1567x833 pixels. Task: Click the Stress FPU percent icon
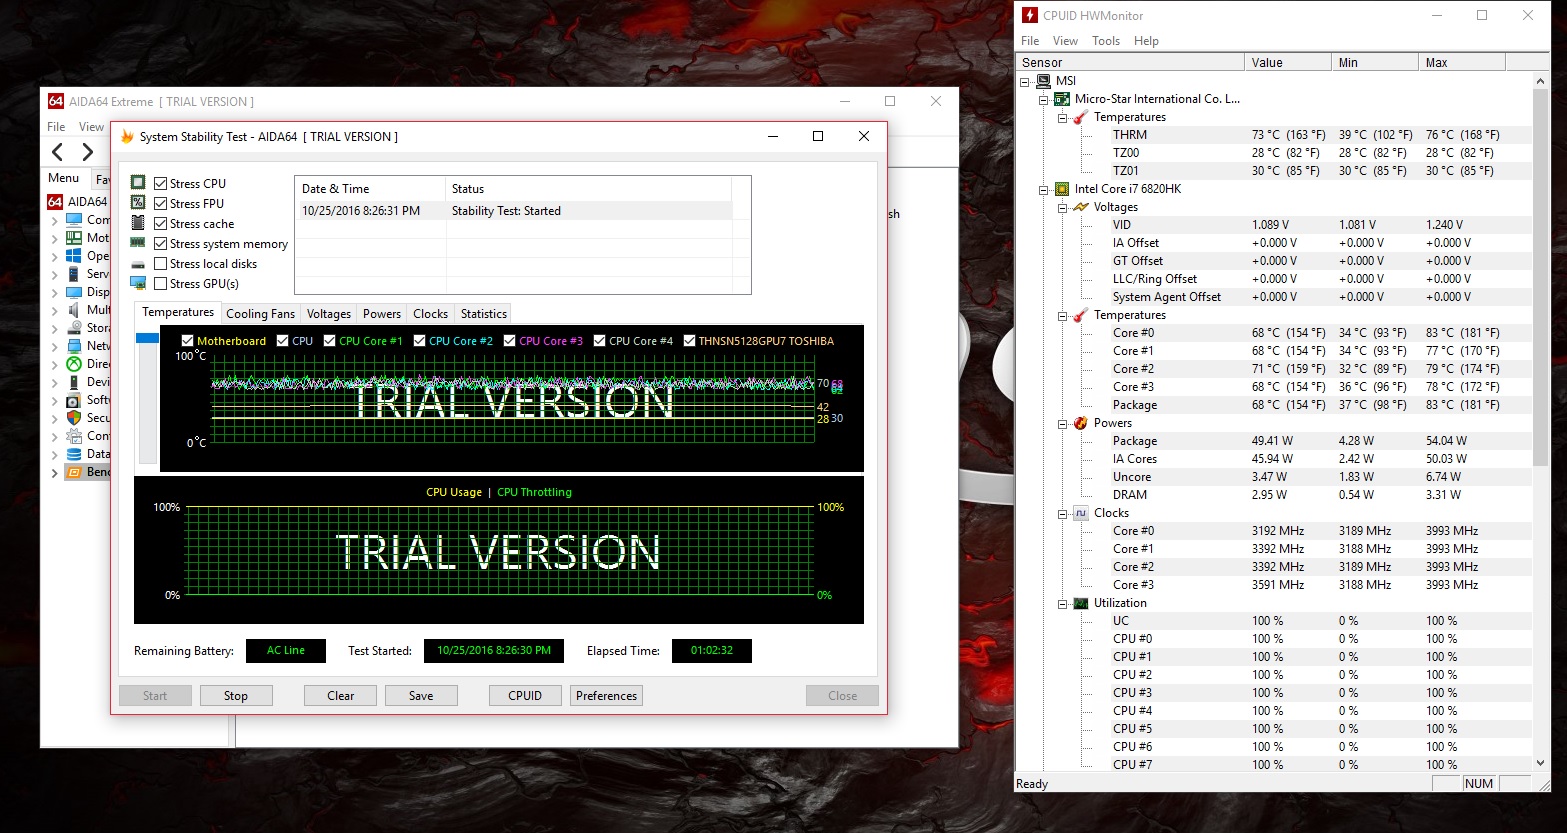[138, 203]
